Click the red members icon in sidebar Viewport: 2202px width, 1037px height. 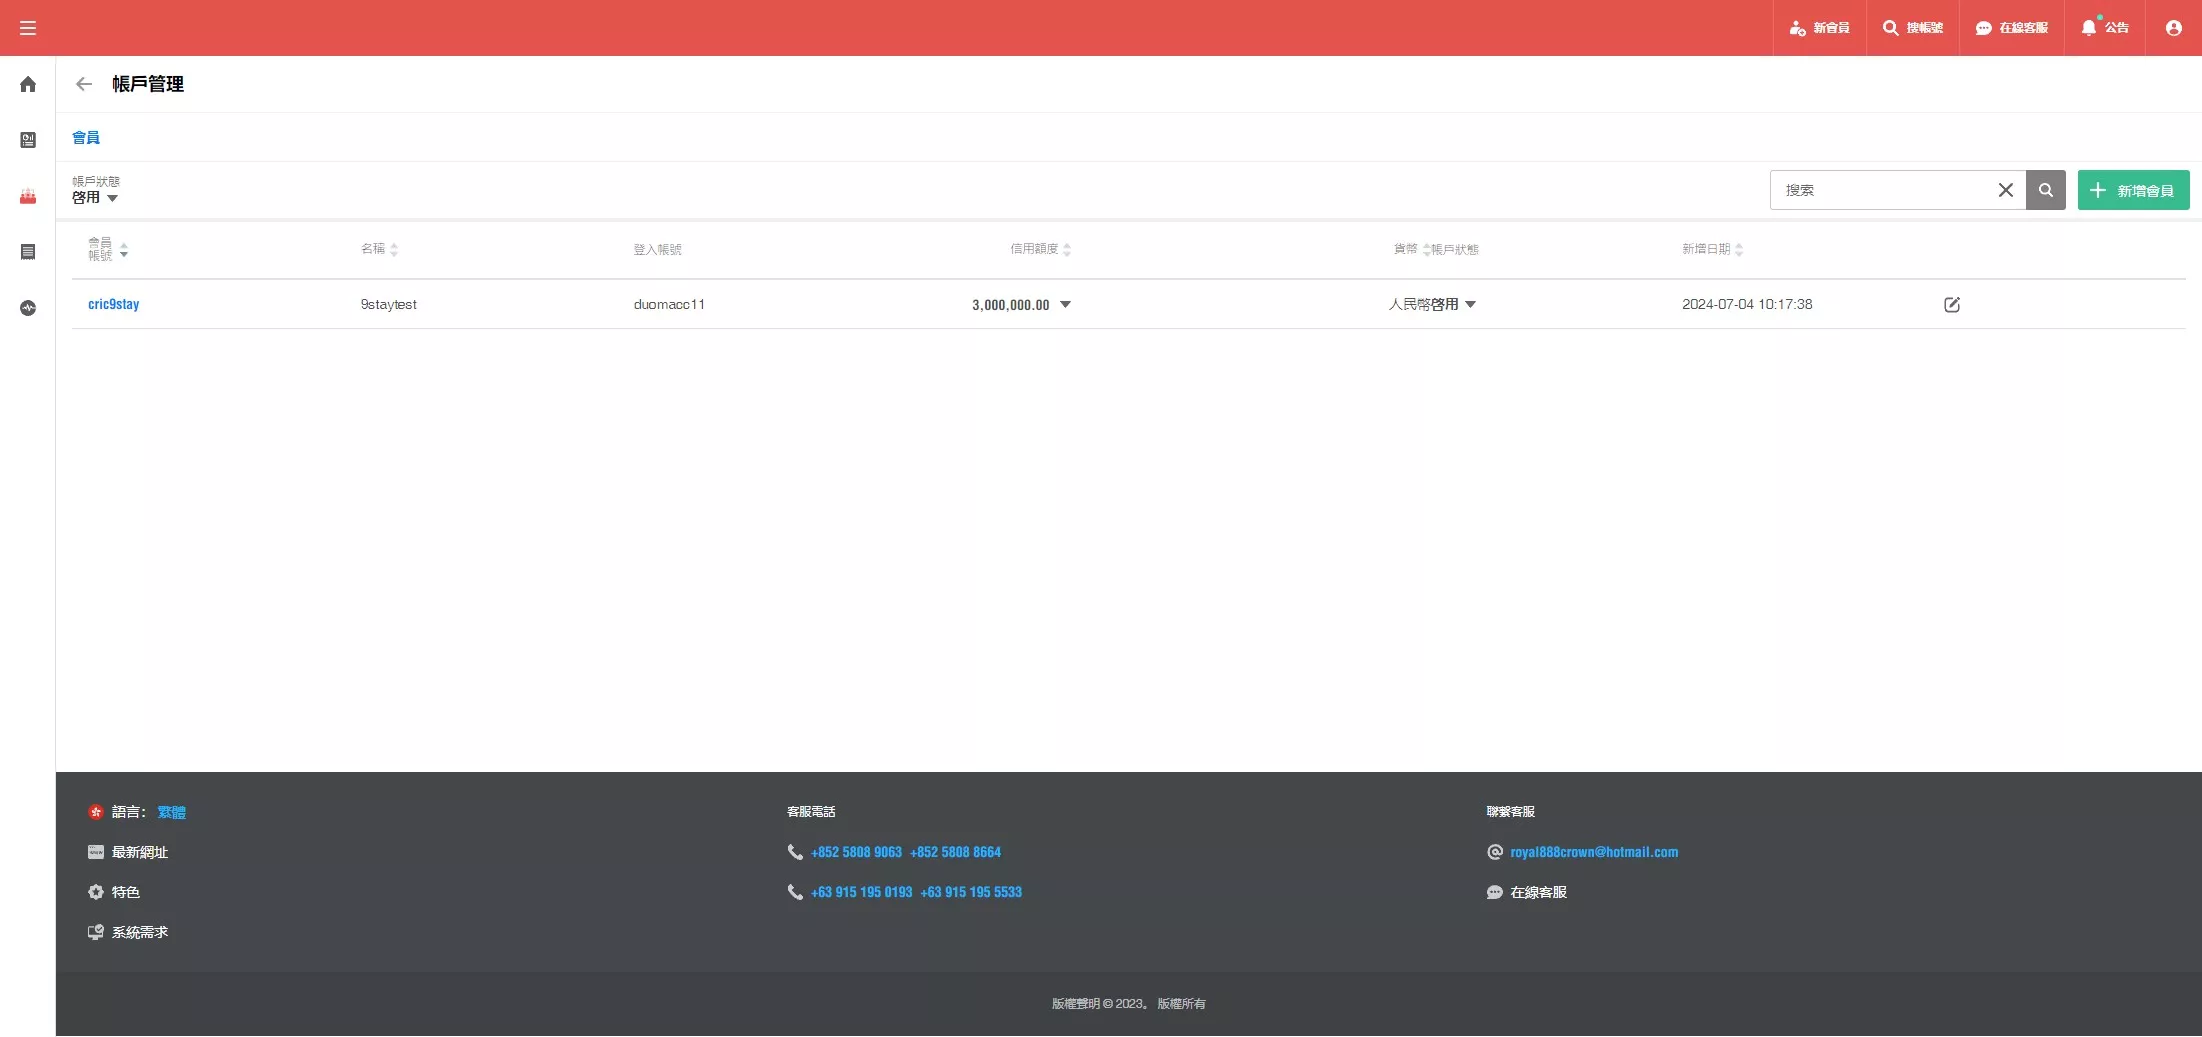[x=28, y=196]
